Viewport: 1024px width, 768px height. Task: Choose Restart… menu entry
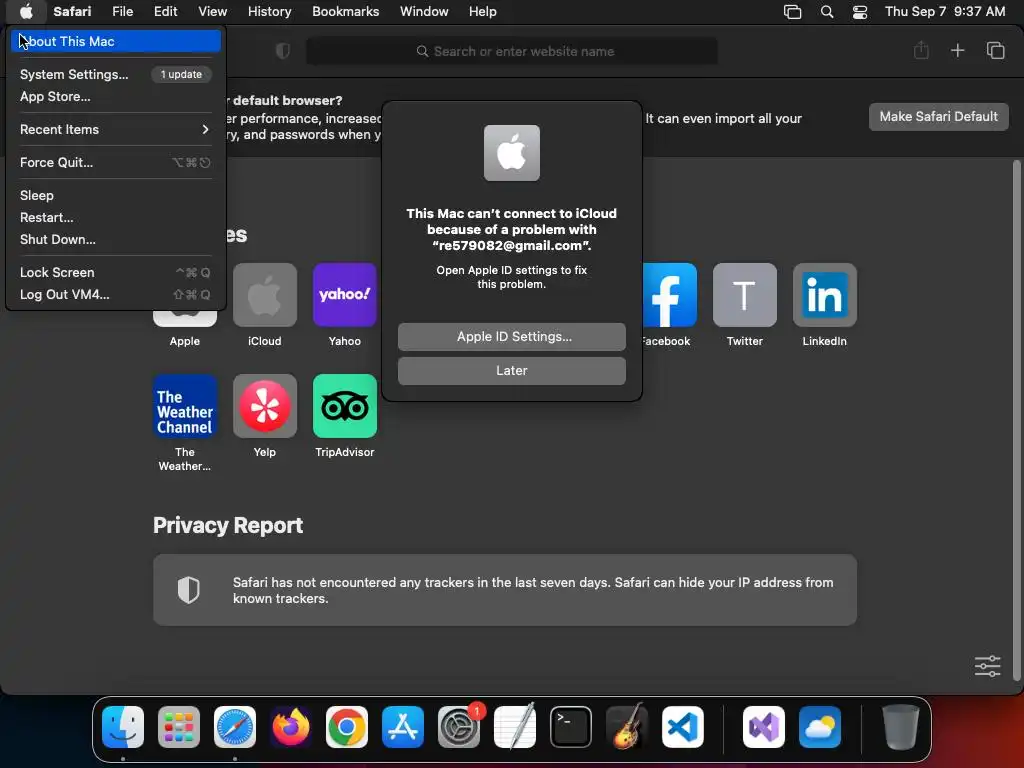[x=116, y=217]
